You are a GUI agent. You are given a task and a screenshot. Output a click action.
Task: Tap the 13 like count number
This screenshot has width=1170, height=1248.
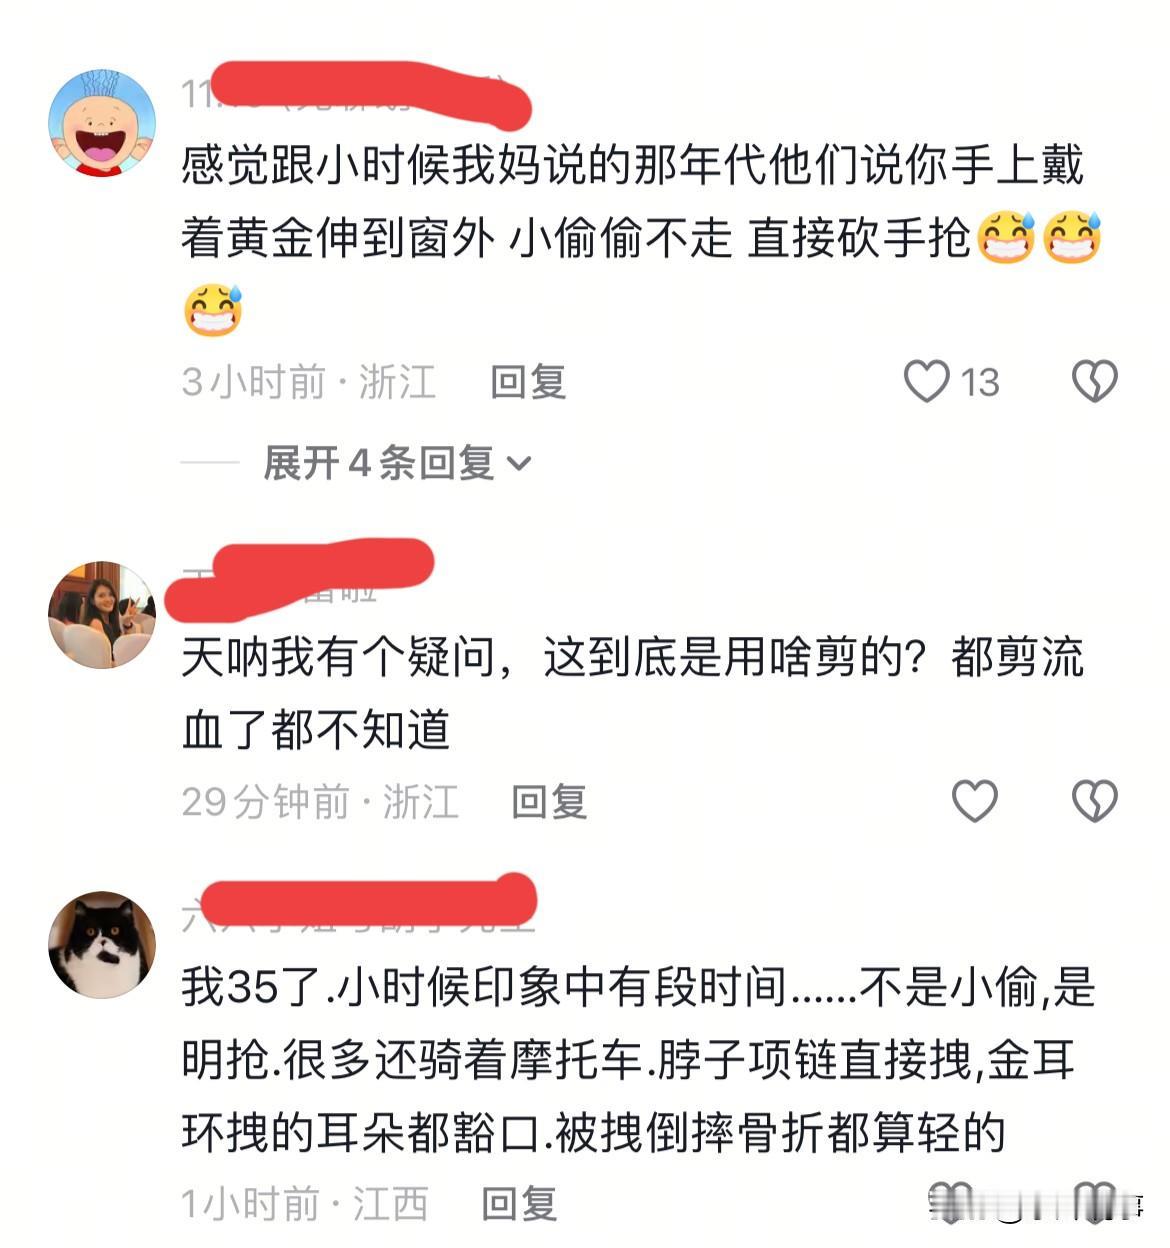(x=980, y=382)
